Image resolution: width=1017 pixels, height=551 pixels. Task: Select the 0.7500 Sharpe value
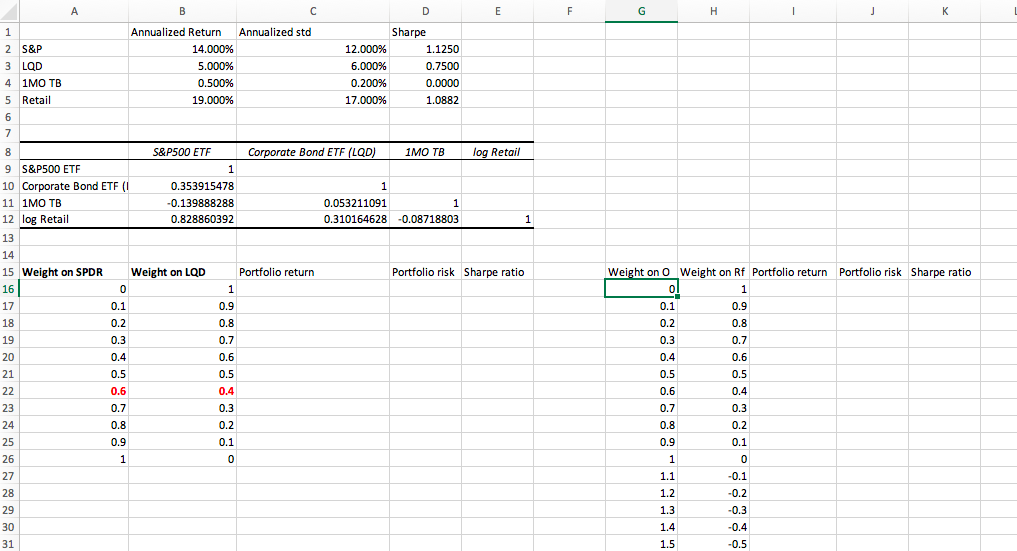pos(425,66)
